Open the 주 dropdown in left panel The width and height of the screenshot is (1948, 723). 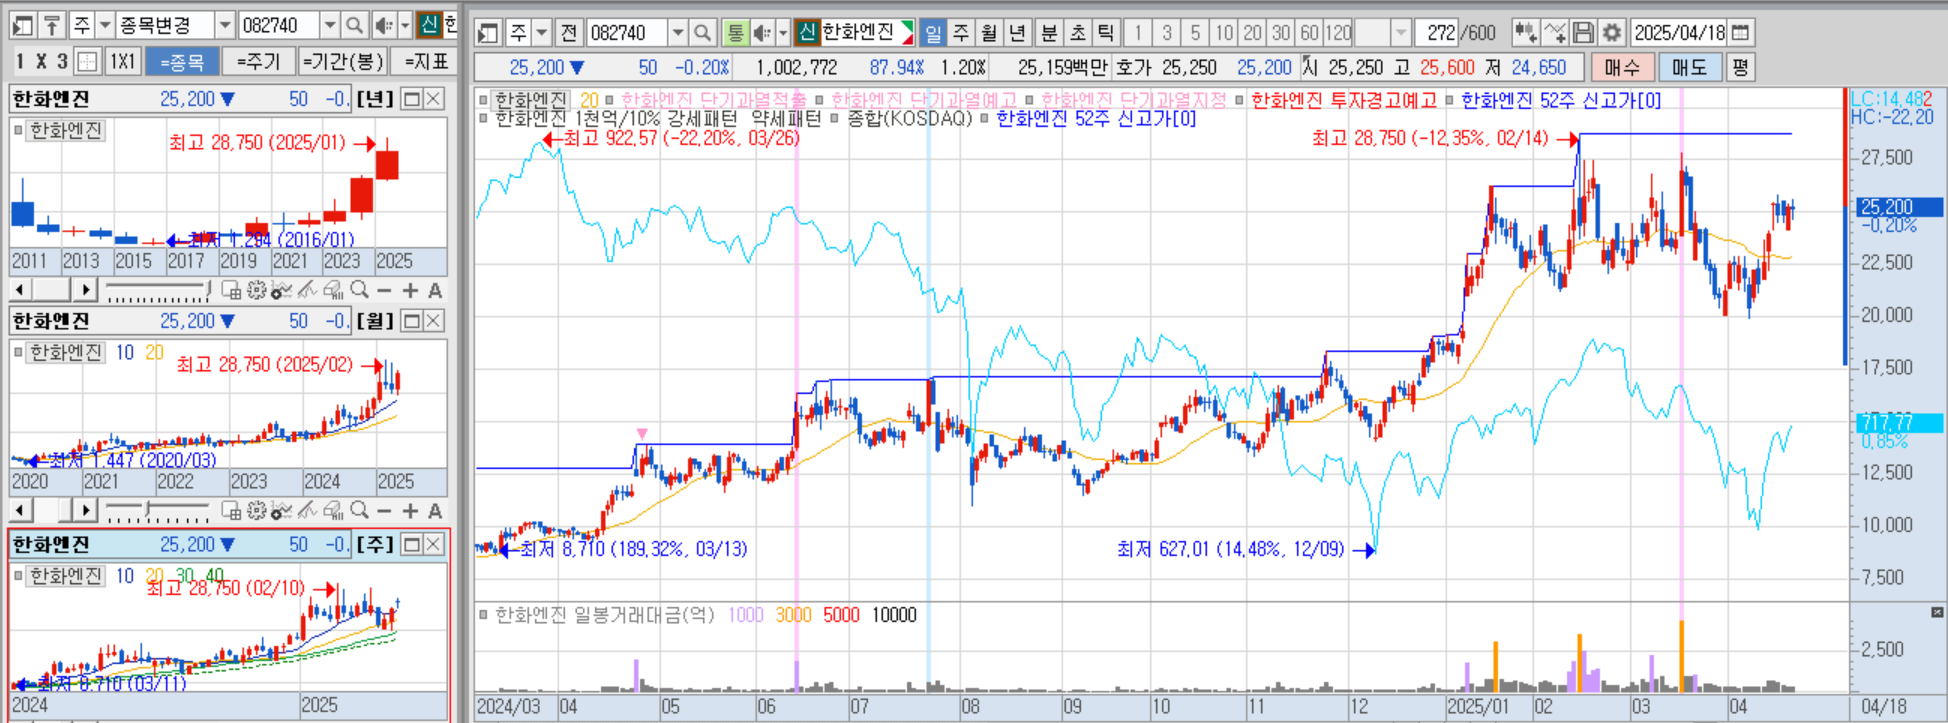click(x=104, y=25)
